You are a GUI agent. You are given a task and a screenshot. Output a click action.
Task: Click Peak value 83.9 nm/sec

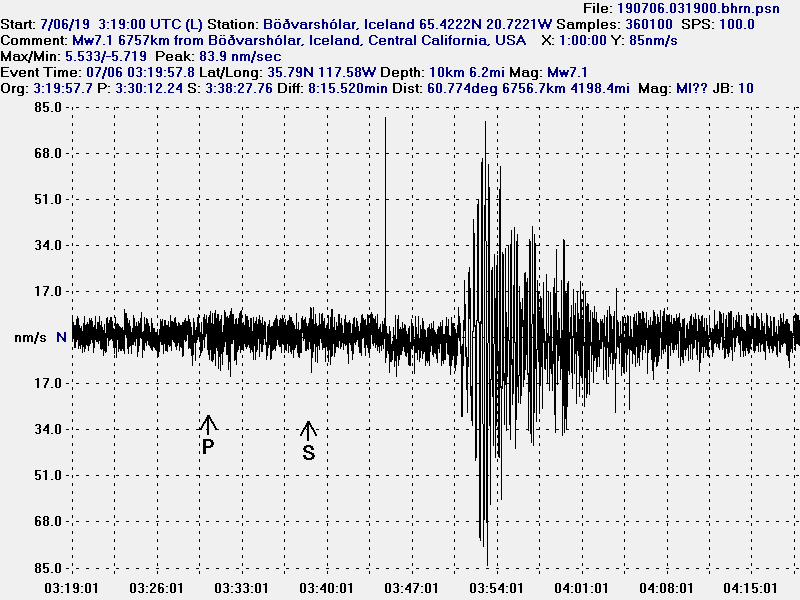pyautogui.click(x=240, y=56)
